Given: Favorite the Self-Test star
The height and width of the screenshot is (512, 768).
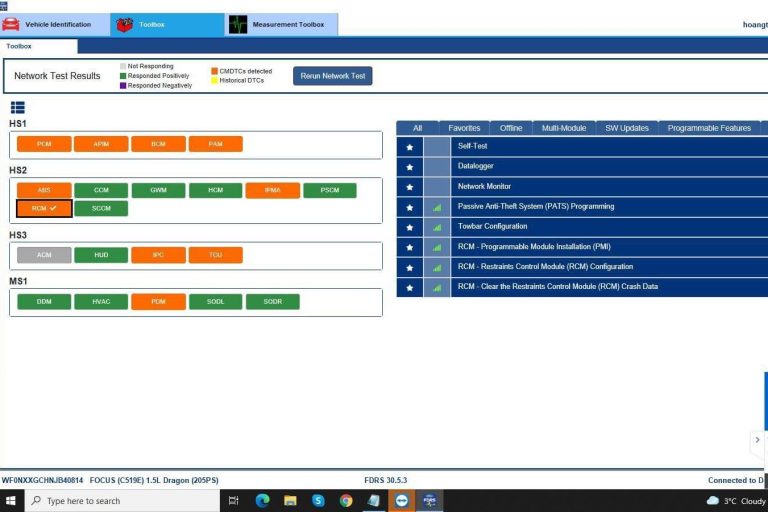Looking at the screenshot, I should pyautogui.click(x=410, y=147).
